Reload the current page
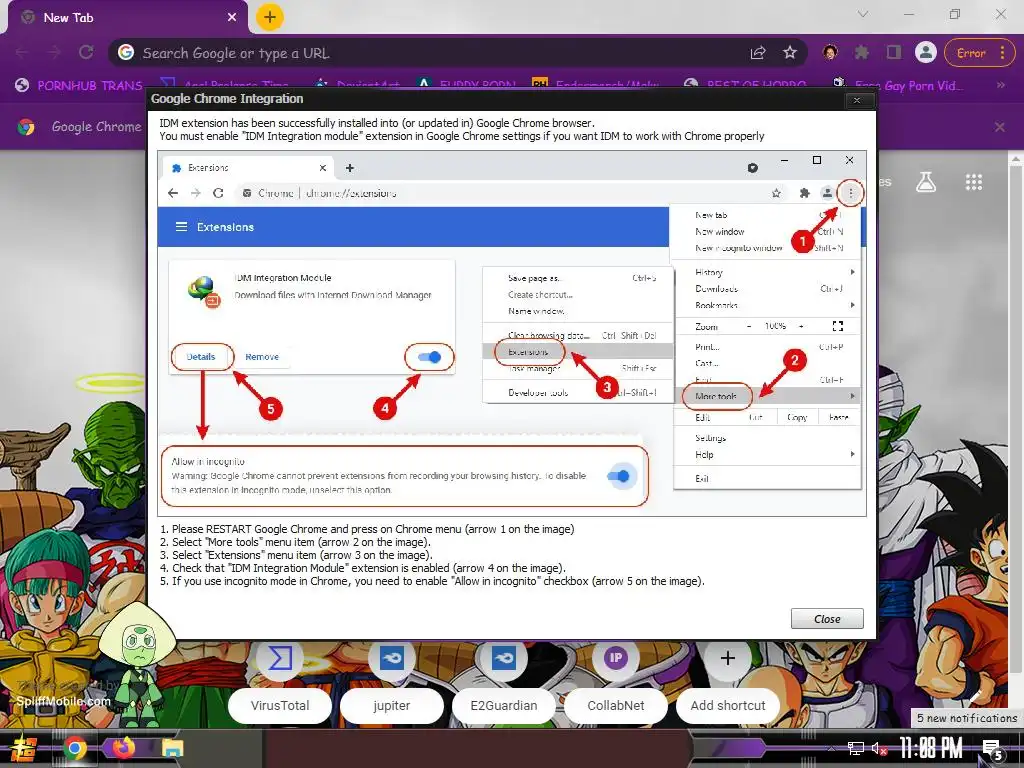This screenshot has width=1024, height=768. 86,52
